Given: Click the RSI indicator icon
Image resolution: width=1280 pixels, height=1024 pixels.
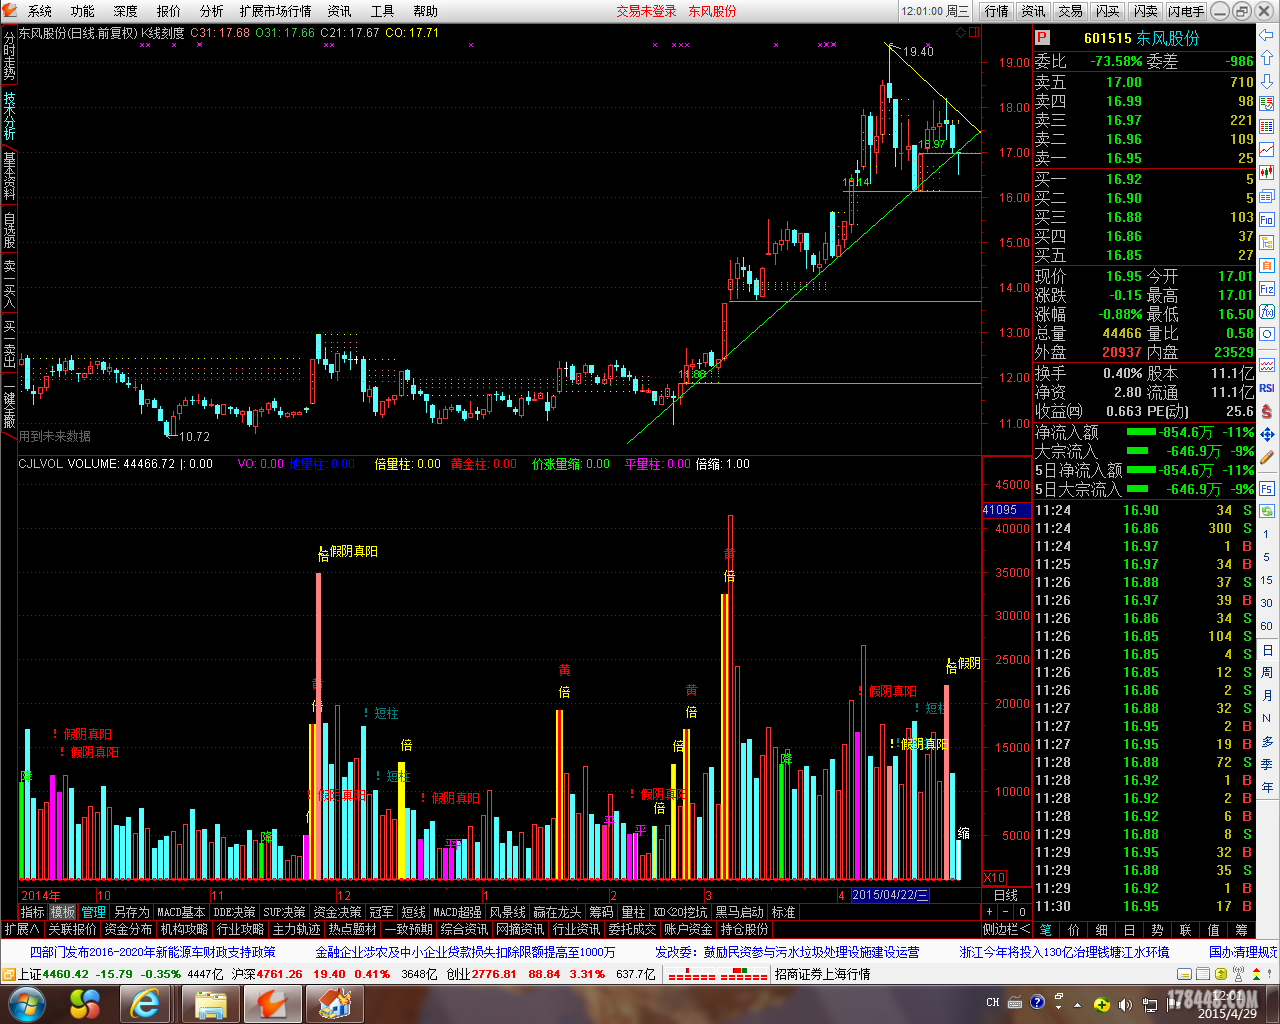Looking at the screenshot, I should 1267,388.
